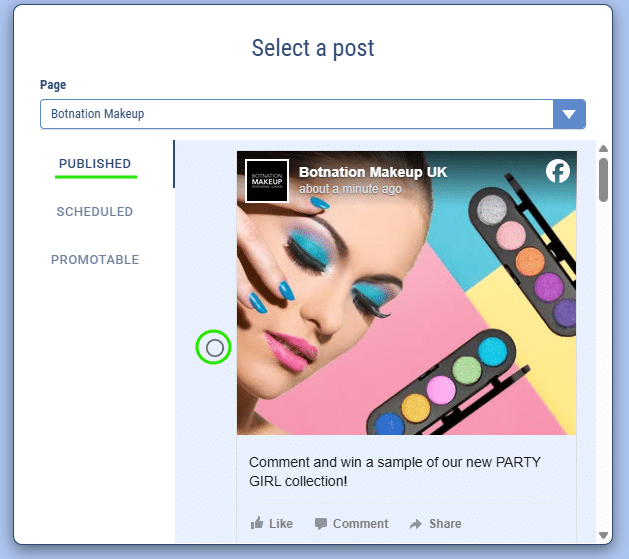The image size is (629, 559).
Task: Click the PARTY GIRL collection caption text
Action: tap(380, 472)
